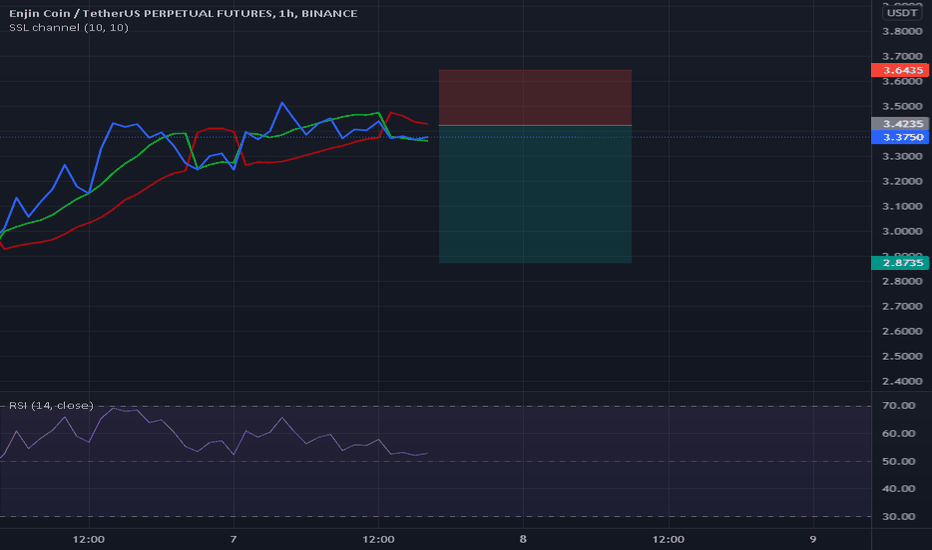Select the green profit zone of short position
The height and width of the screenshot is (550, 932).
[535, 194]
